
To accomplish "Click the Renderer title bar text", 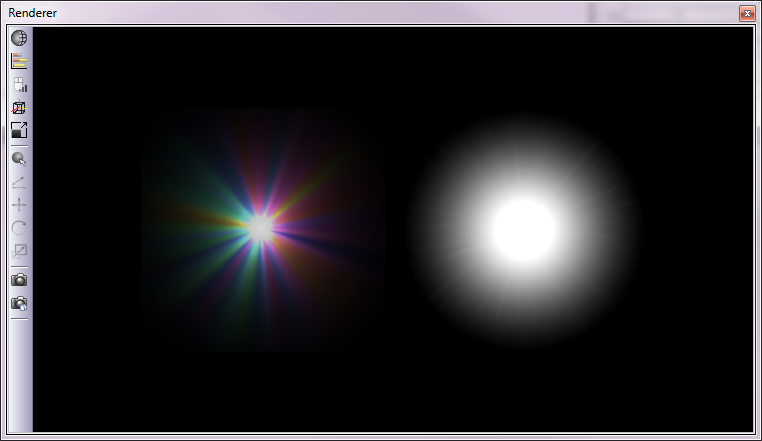I will [x=33, y=13].
